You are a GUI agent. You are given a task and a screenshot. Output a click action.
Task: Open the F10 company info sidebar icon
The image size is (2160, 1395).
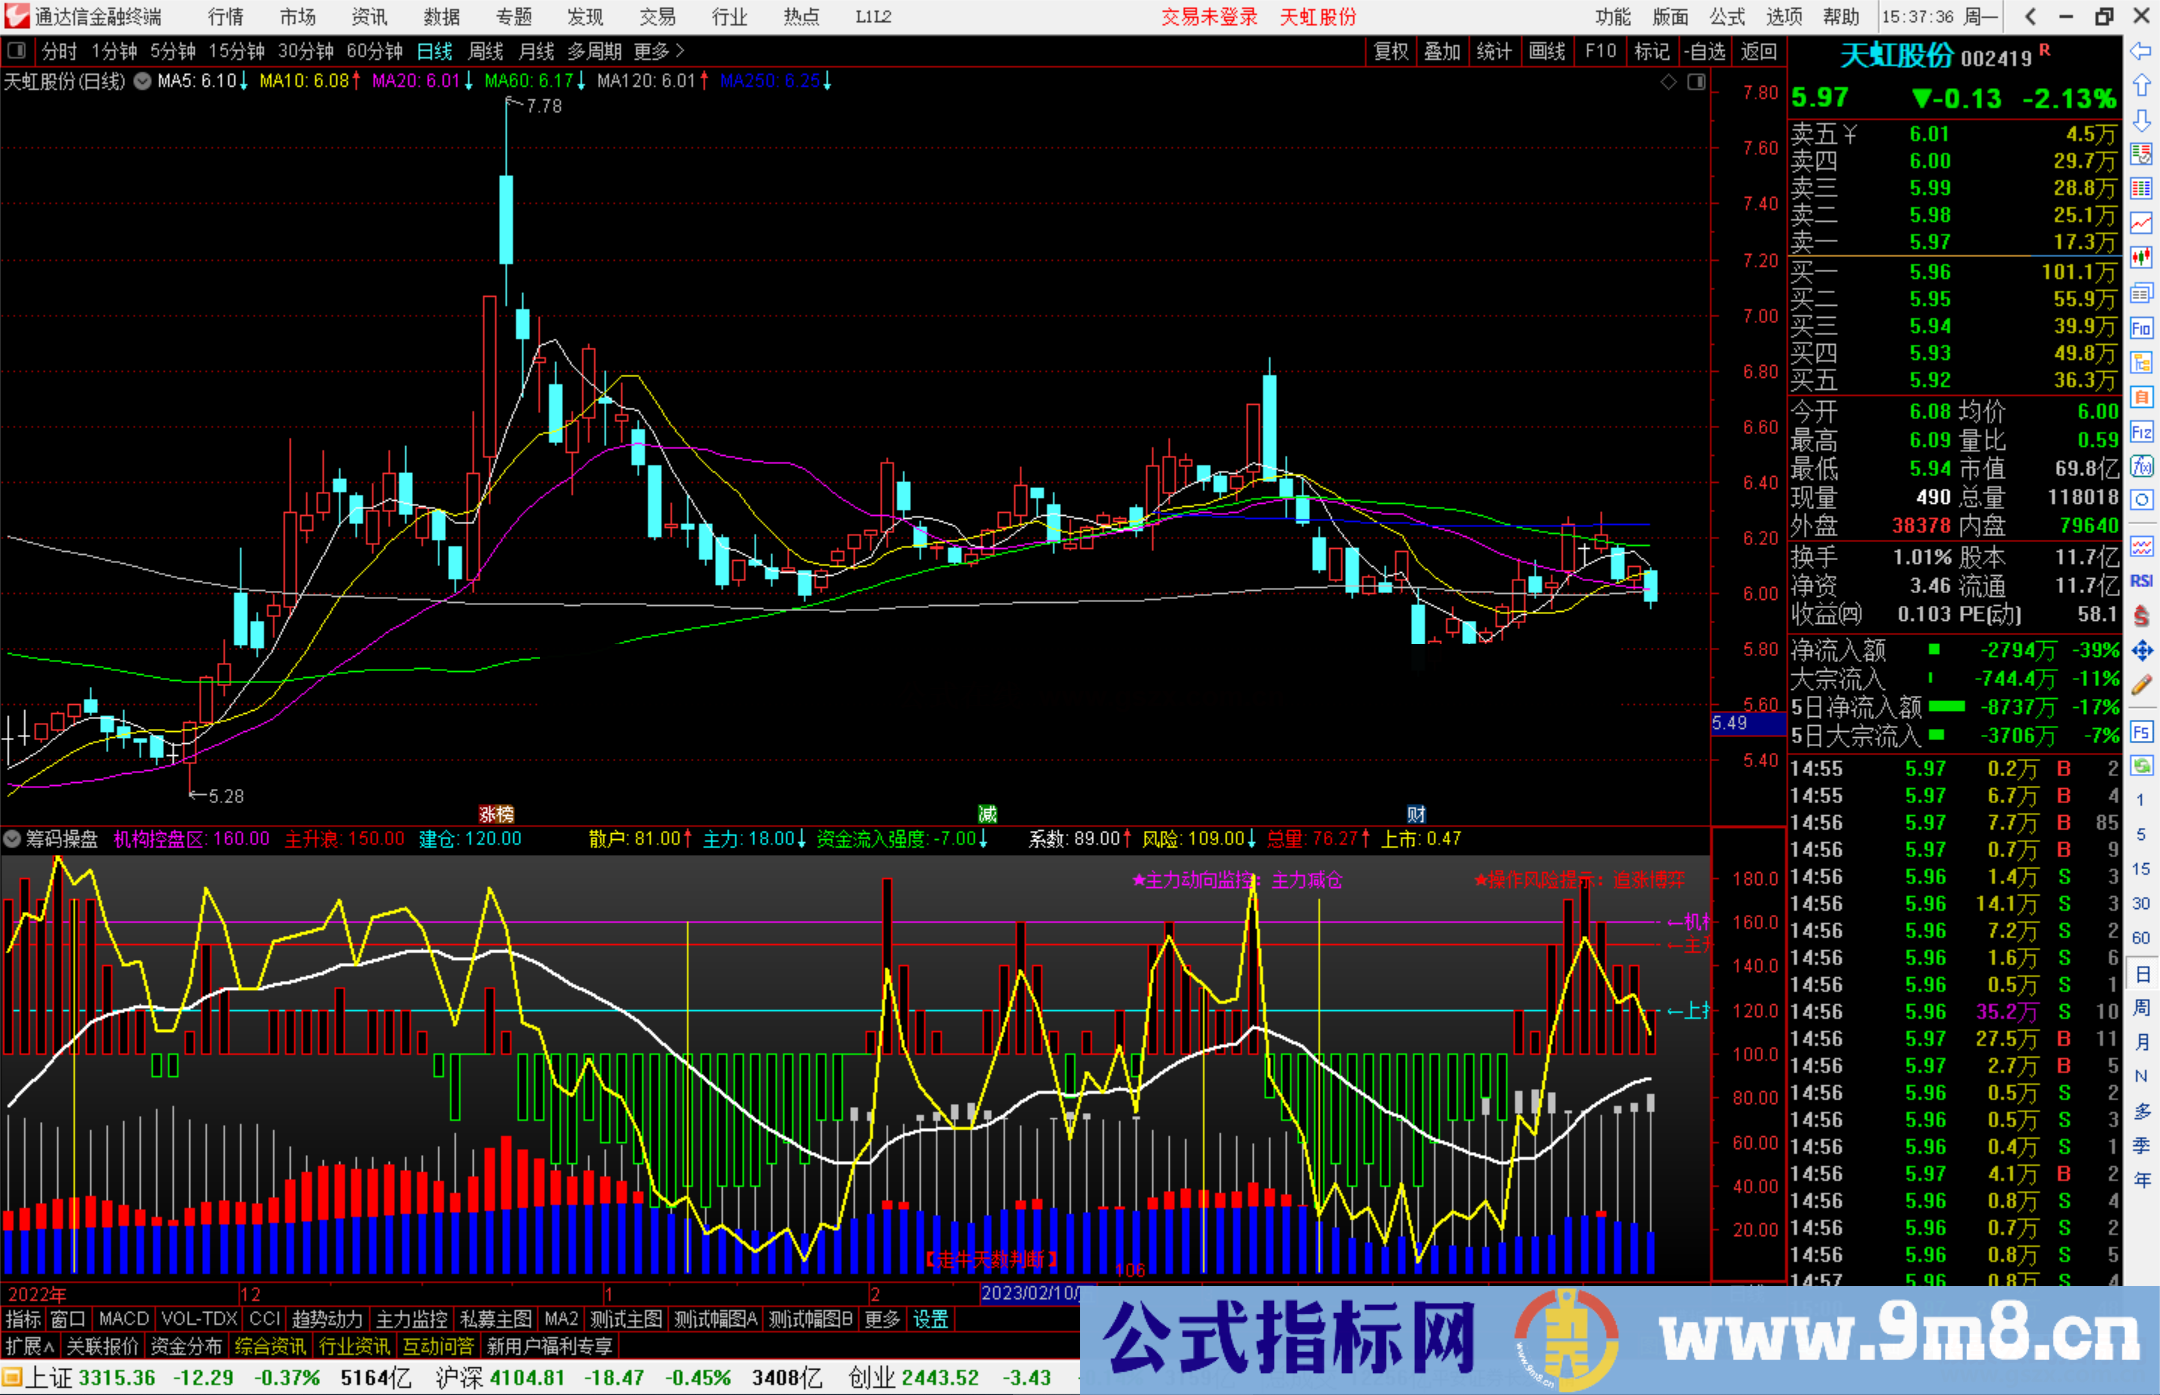click(2141, 329)
